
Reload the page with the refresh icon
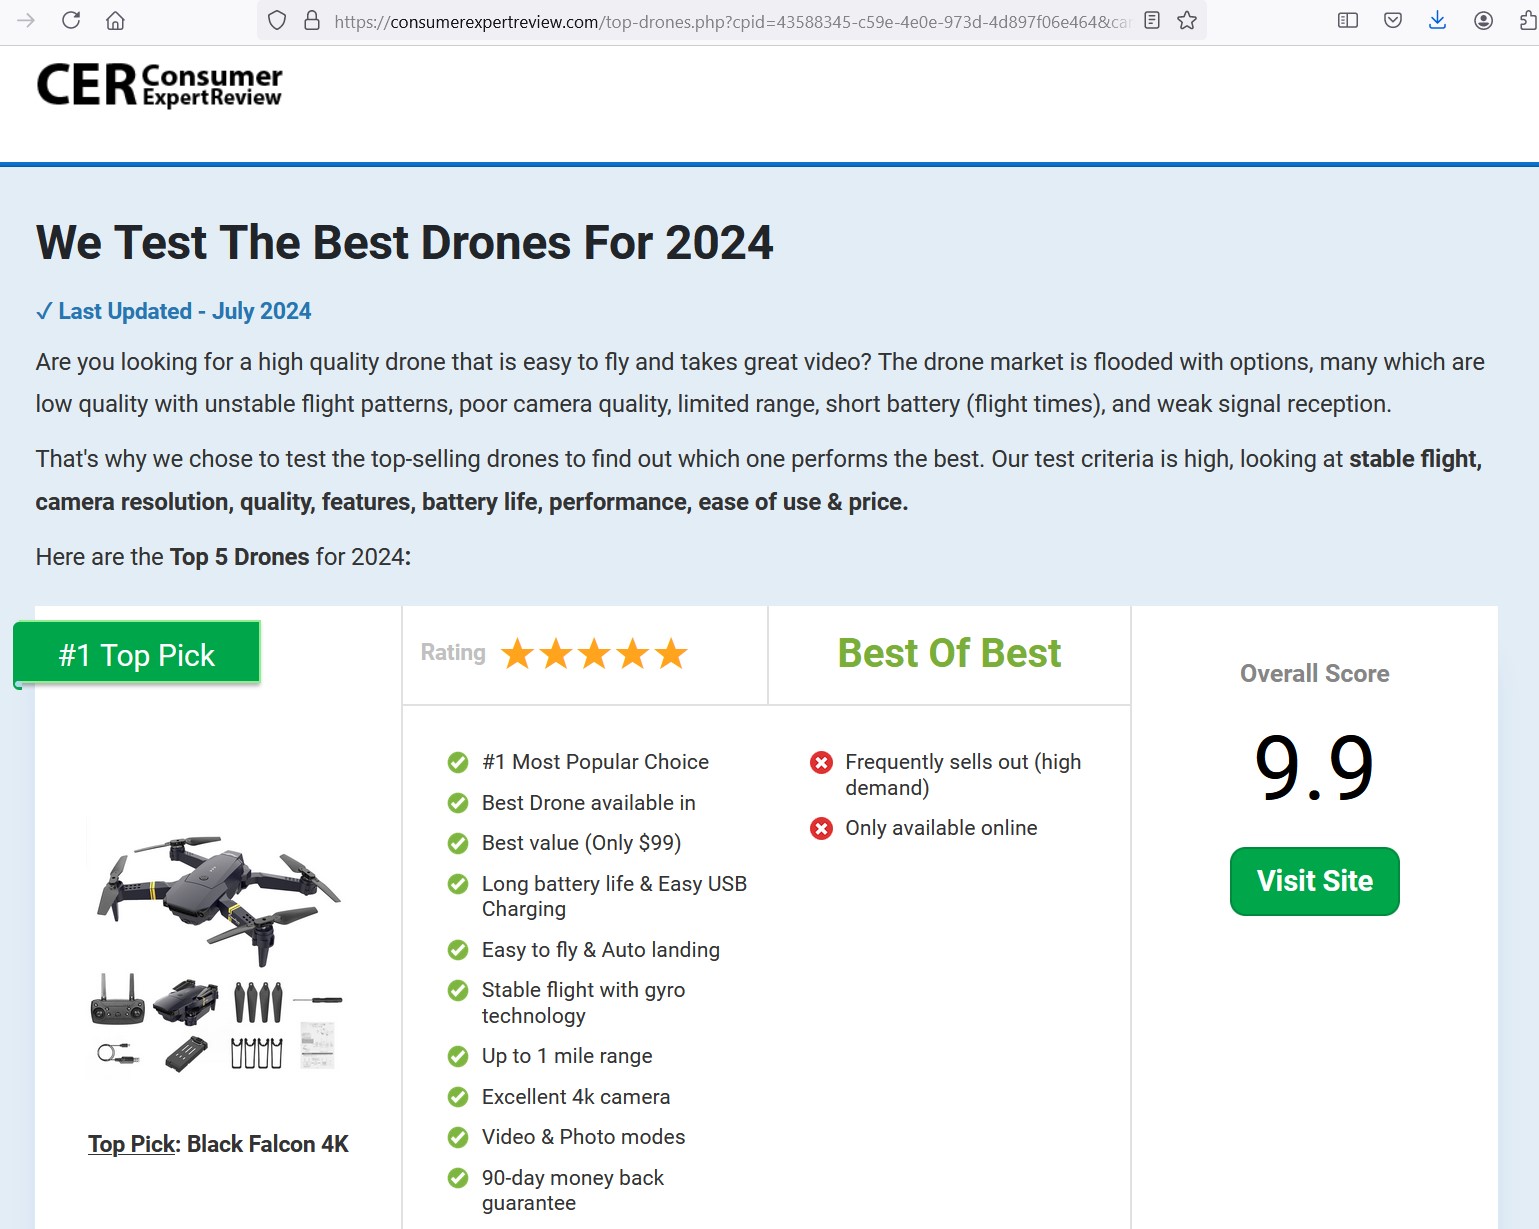pyautogui.click(x=71, y=20)
